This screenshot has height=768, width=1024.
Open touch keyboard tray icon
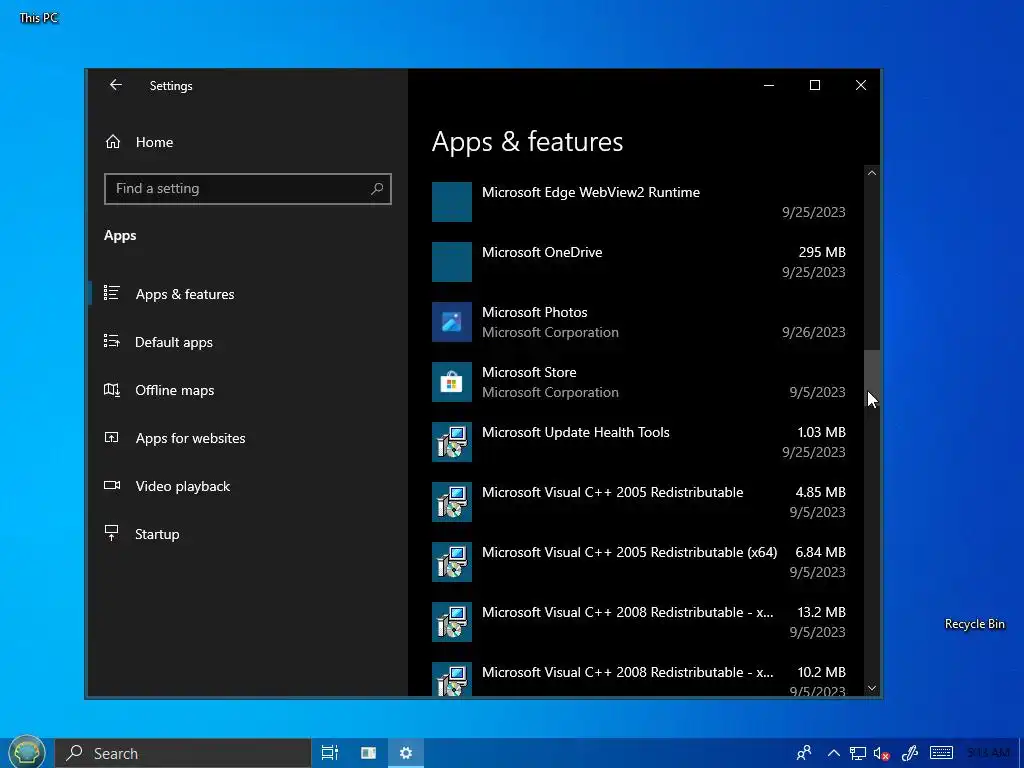(x=941, y=753)
